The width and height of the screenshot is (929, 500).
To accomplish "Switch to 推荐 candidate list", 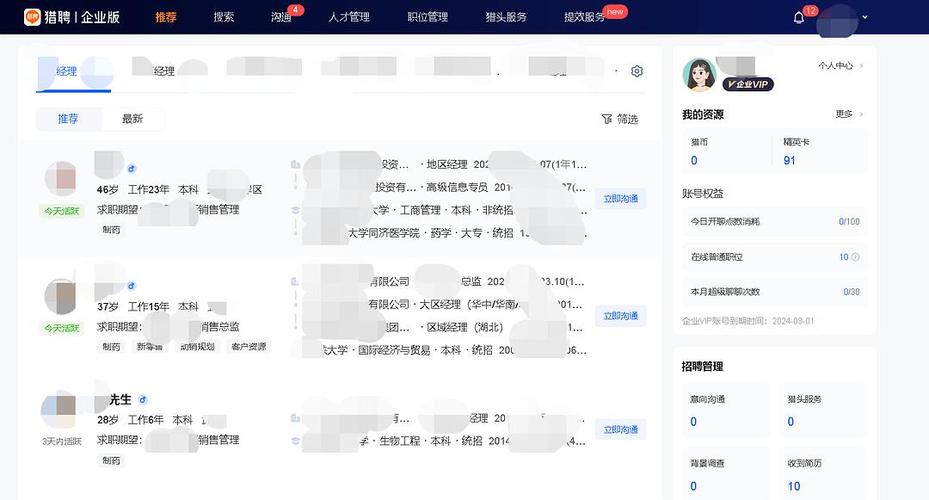I will point(68,119).
